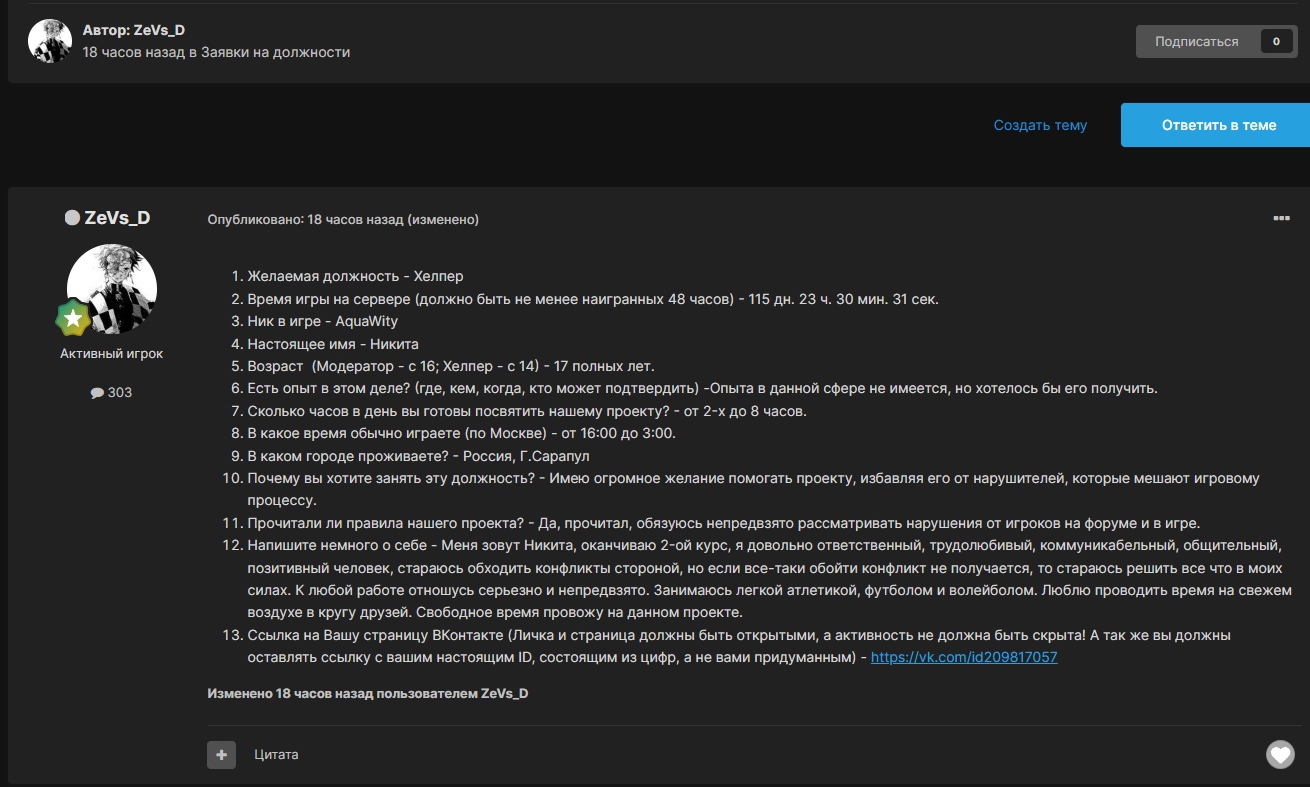Click the ZeVs_D username above the post avatar

[117, 218]
